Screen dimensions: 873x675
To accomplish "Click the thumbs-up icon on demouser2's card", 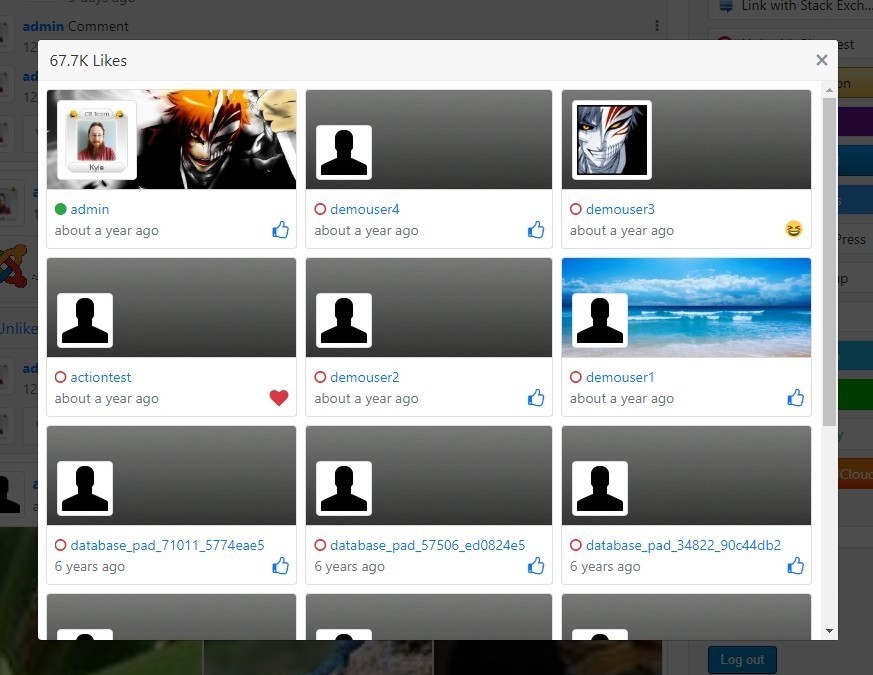I will coord(536,398).
